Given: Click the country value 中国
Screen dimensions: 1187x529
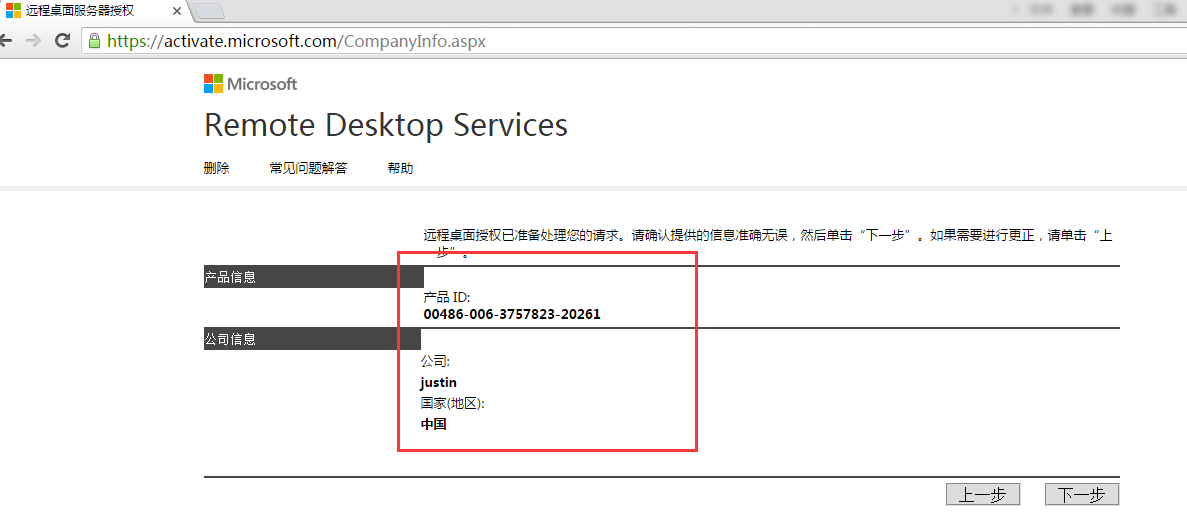Looking at the screenshot, I should point(434,424).
